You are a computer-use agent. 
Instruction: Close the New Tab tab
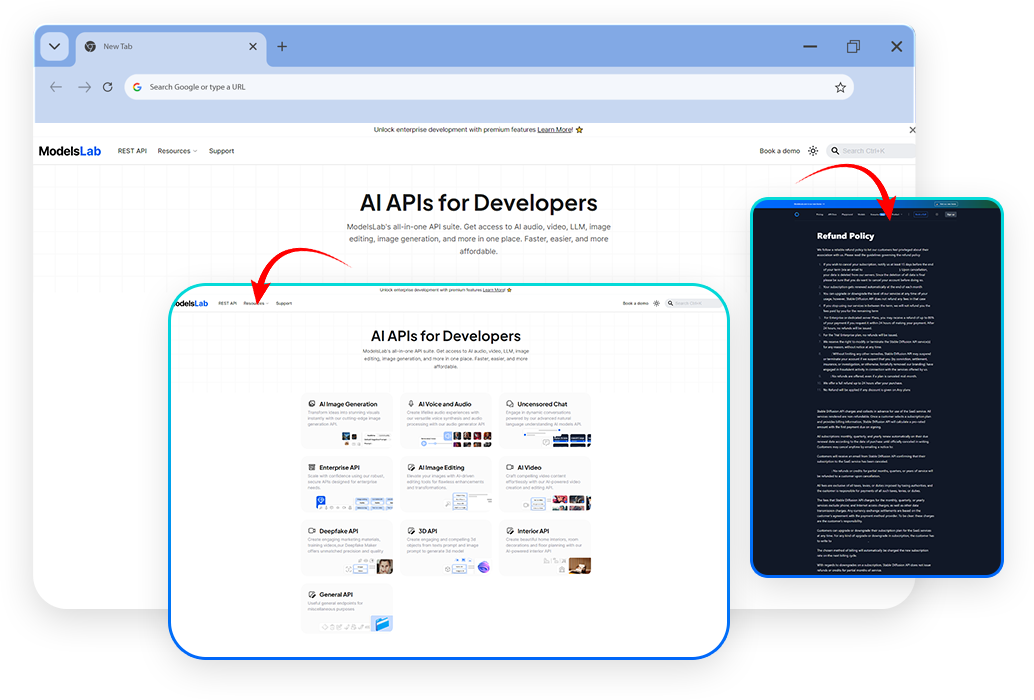[x=253, y=47]
